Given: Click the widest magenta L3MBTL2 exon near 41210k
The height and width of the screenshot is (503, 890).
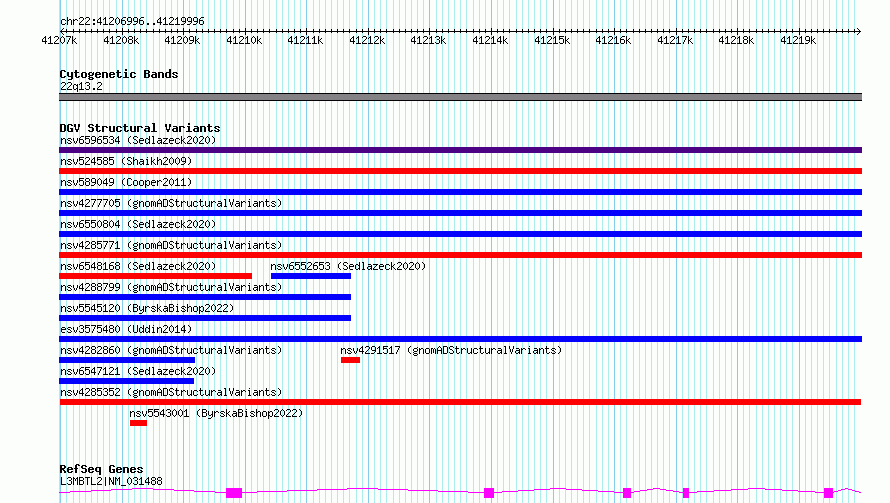Looking at the screenshot, I should click(x=234, y=493).
